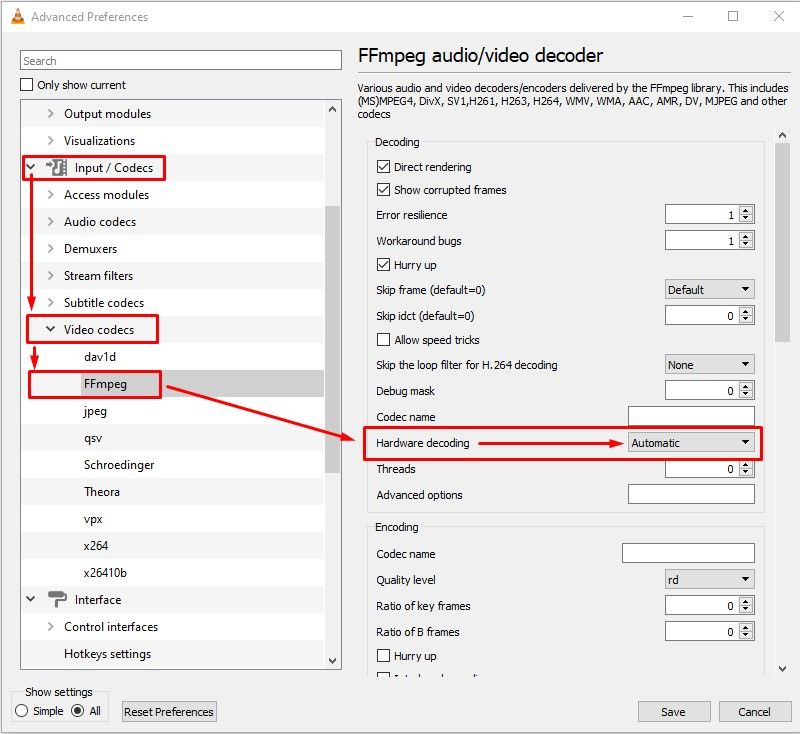
Task: Open the Skip frame dropdown
Action: [x=710, y=290]
